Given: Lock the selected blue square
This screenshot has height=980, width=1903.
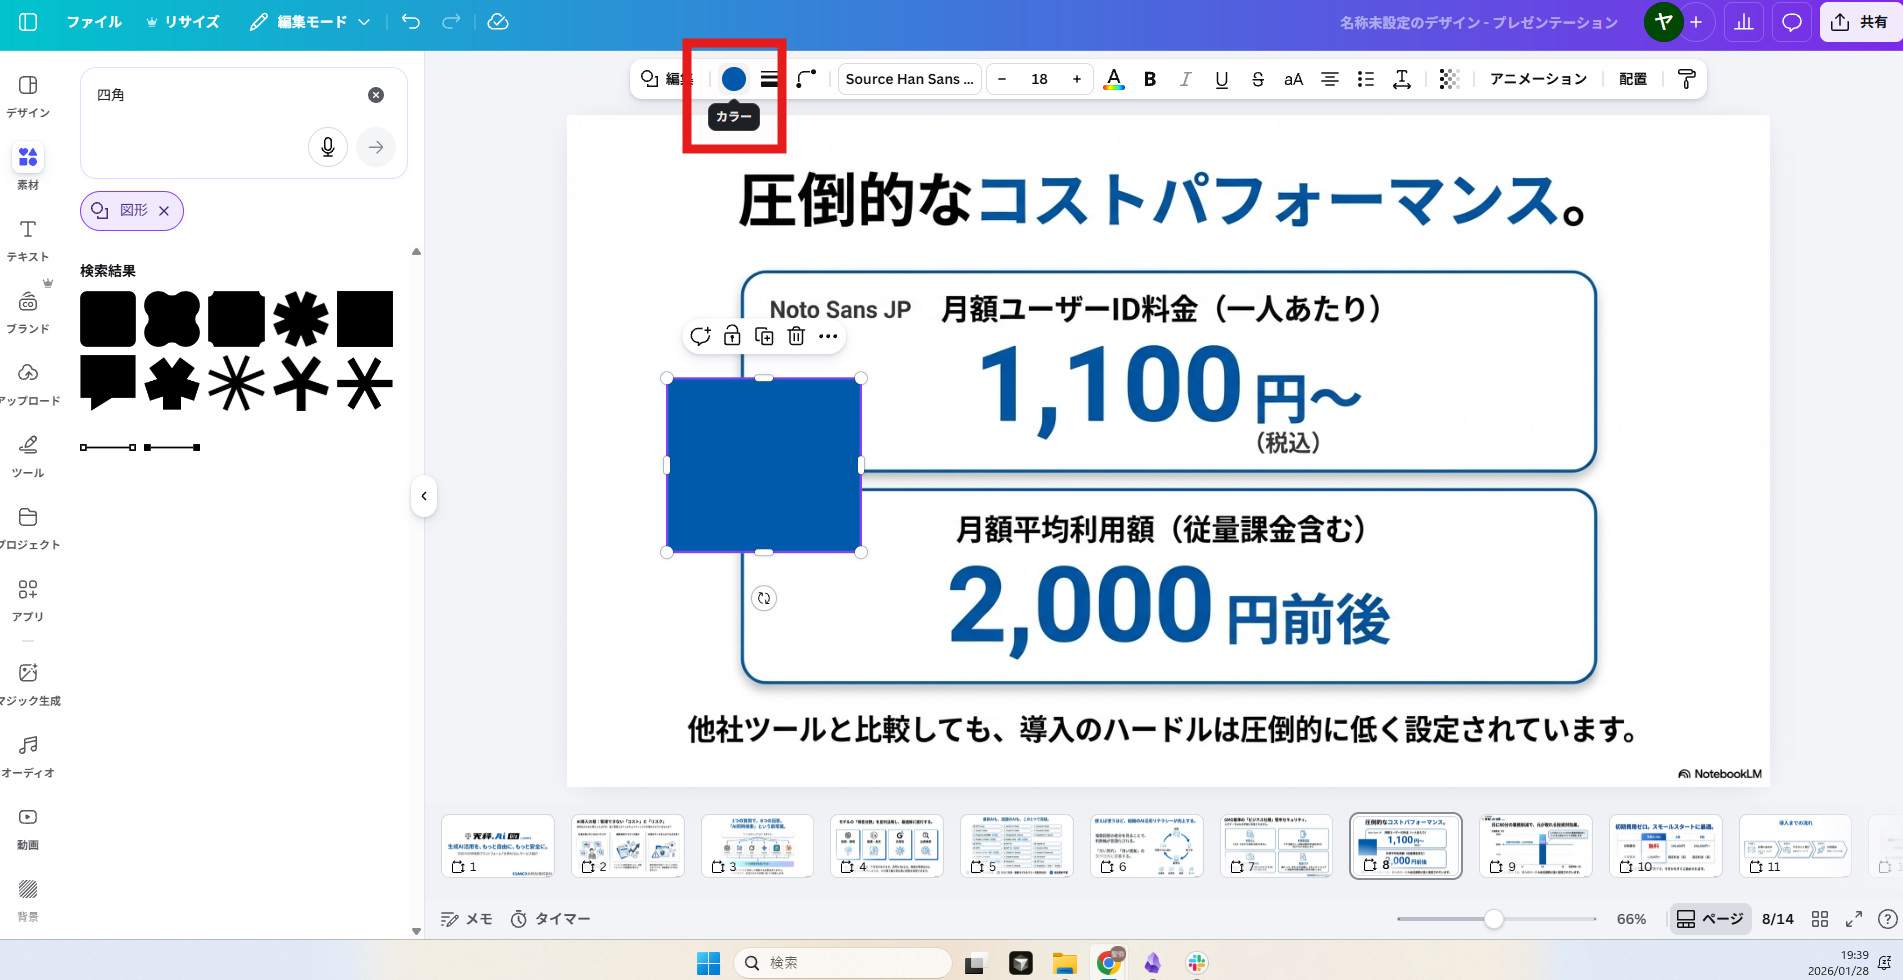Looking at the screenshot, I should point(732,336).
